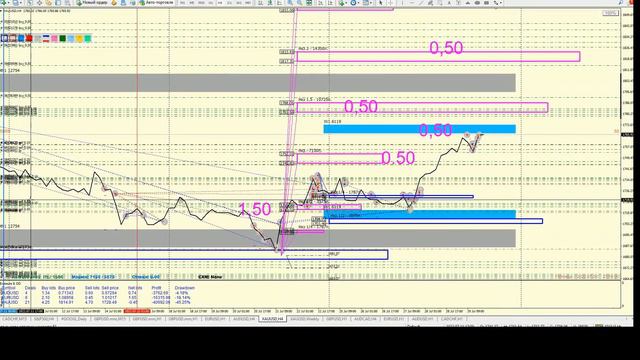Image resolution: width=640 pixels, height=360 pixels.
Task: Open the Profiles dropdown
Action: [16, 2]
